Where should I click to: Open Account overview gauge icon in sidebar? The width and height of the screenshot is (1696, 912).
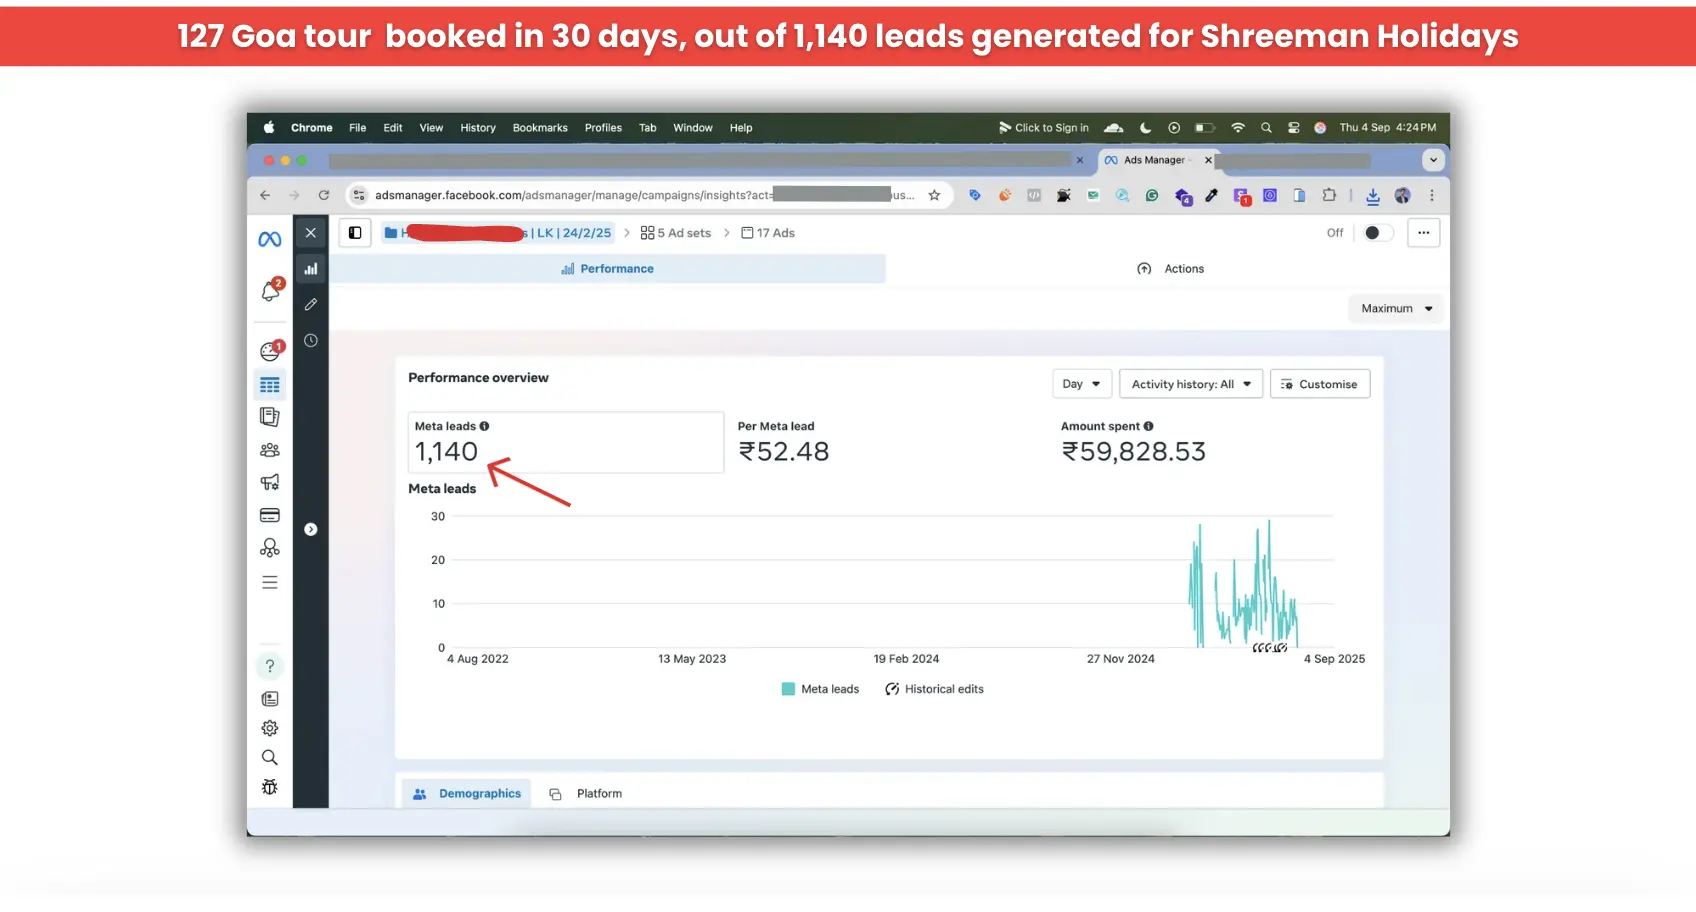270,351
